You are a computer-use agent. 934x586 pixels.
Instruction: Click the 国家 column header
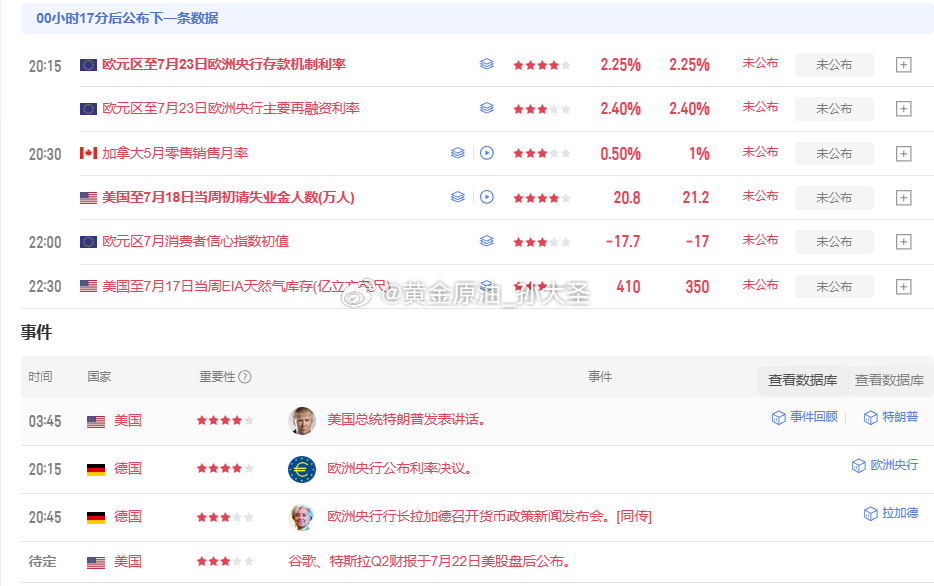[99, 377]
